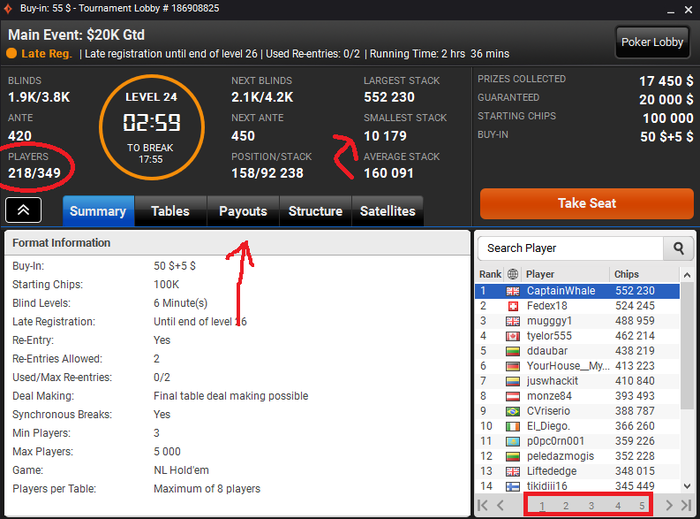Click the player list scrollbar thumb
Screen dimensions: 700x519
point(687,345)
